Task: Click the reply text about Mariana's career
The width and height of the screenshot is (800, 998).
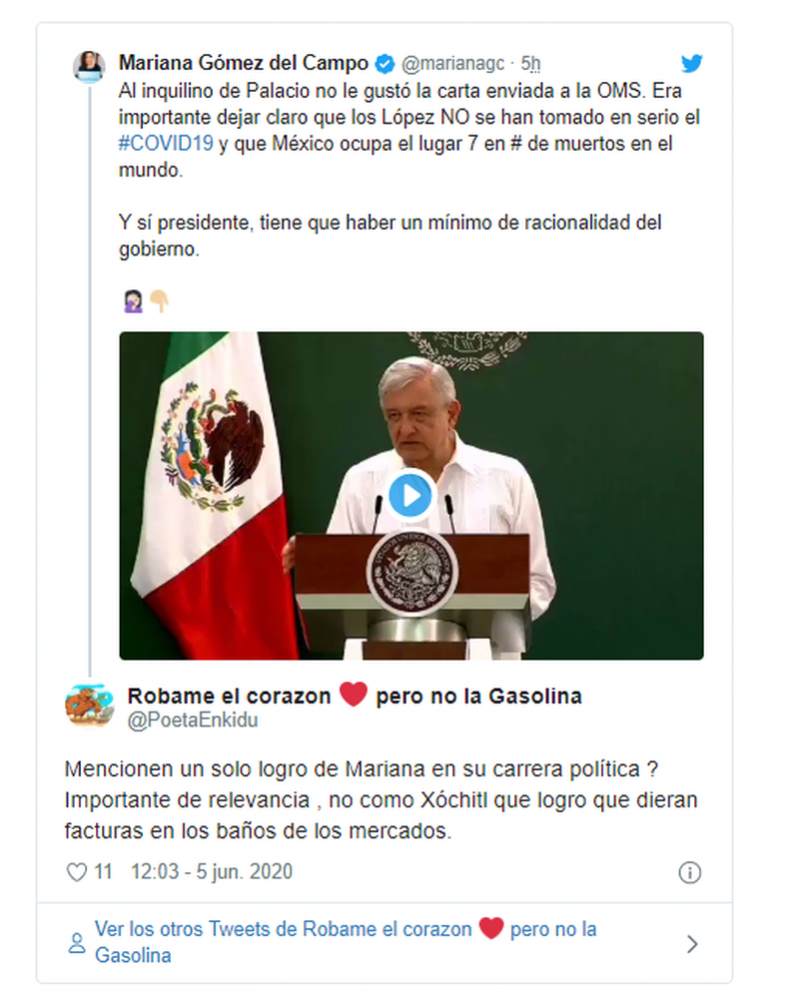Action: coord(381,800)
